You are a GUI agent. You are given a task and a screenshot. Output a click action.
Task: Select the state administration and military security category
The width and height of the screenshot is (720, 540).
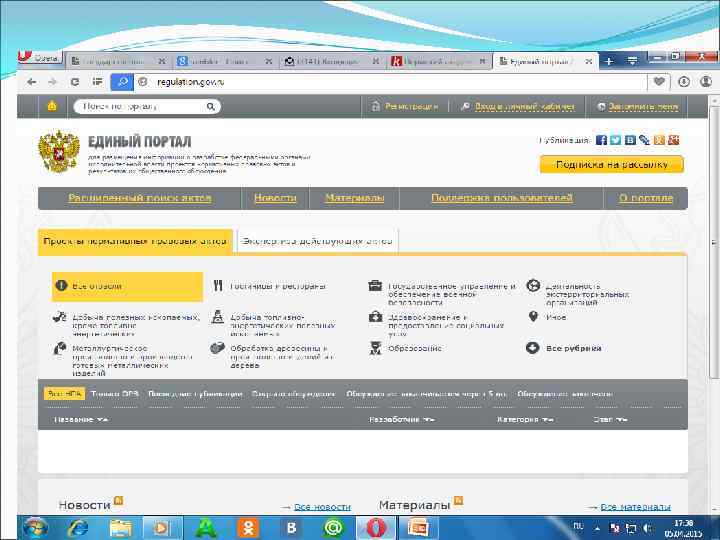tap(452, 294)
